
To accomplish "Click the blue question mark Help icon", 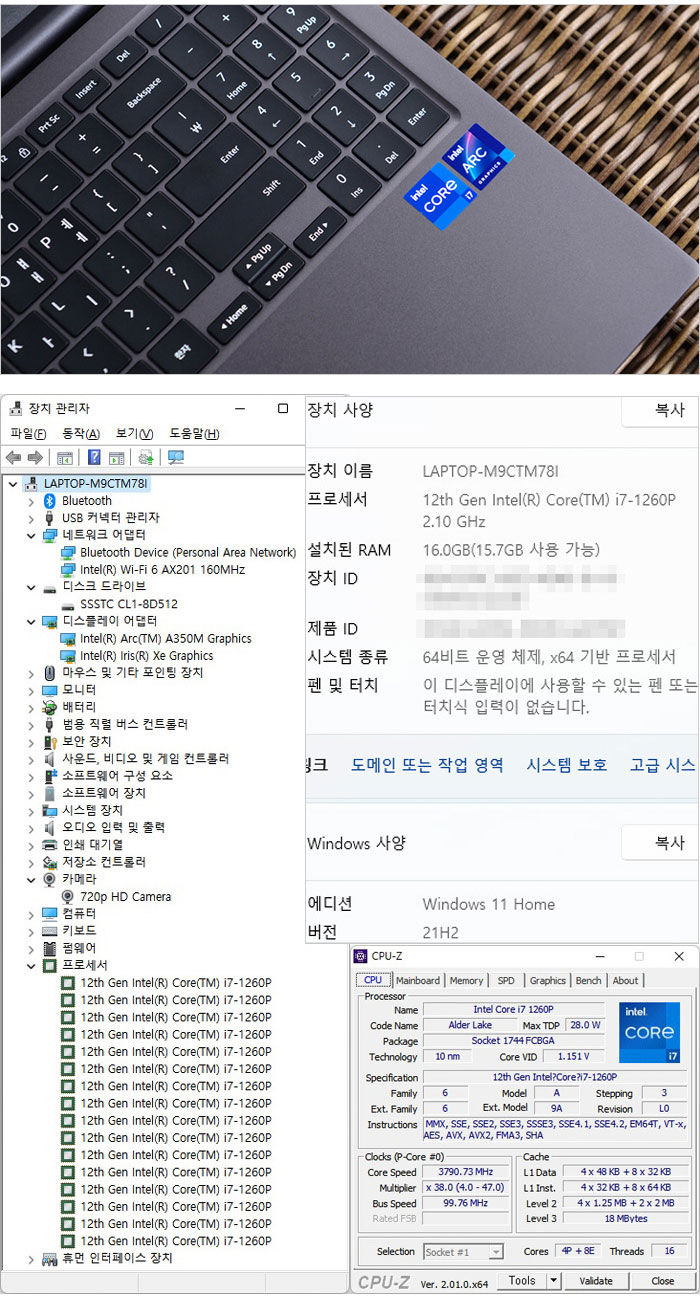I will pyautogui.click(x=94, y=458).
